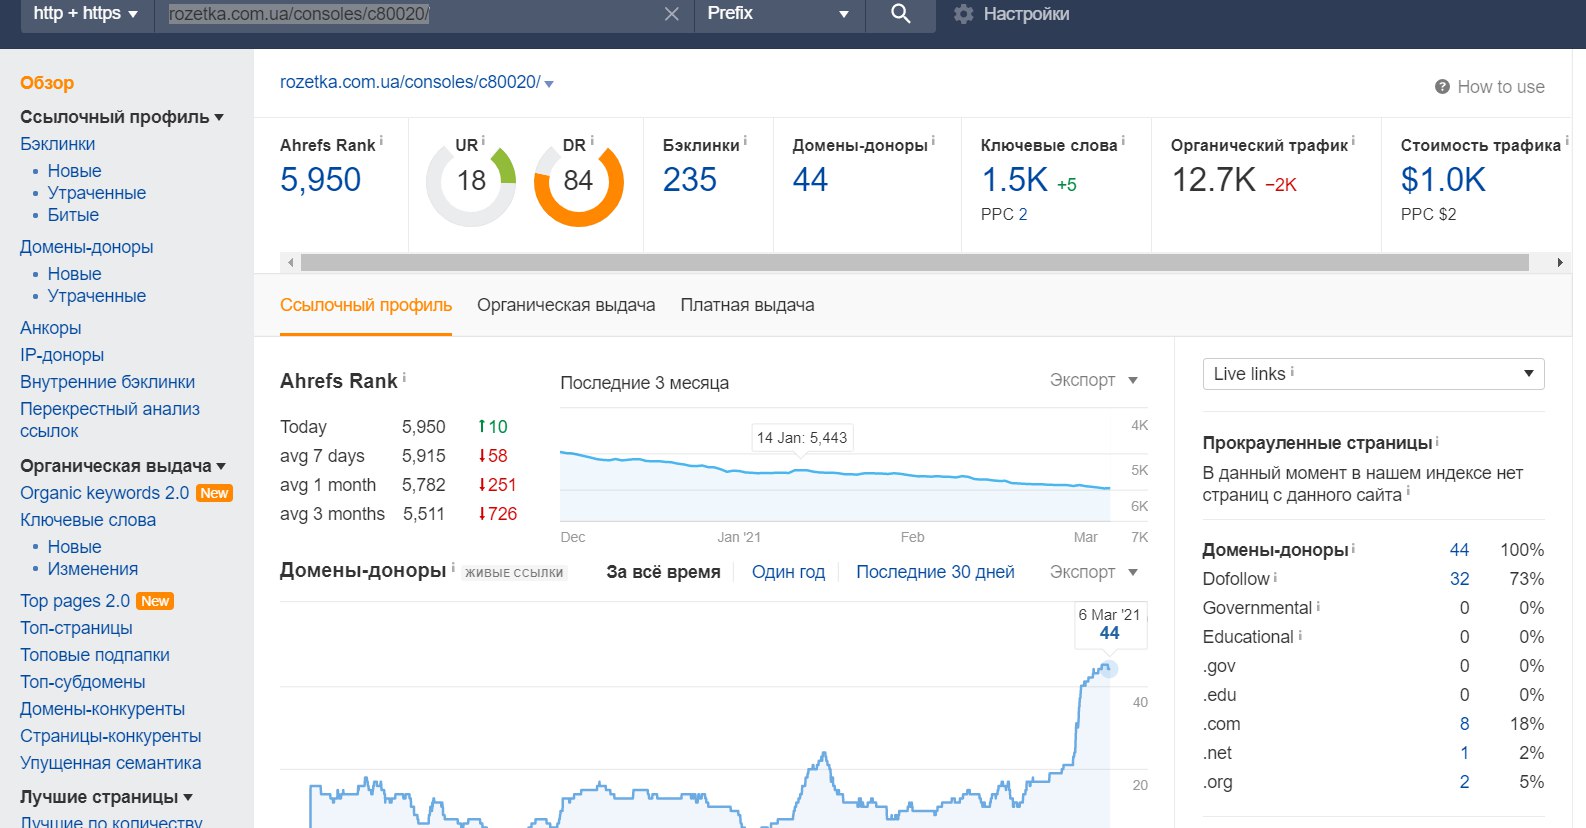Click Ключевые слова value 1.5K

pos(1014,180)
